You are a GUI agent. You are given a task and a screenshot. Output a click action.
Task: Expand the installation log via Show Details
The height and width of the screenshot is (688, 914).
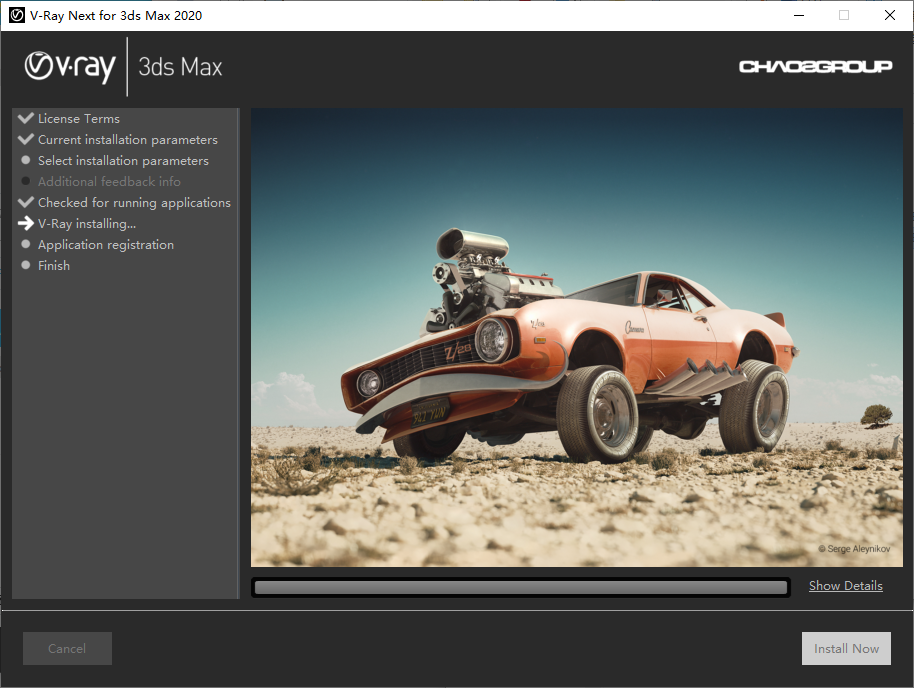(845, 585)
